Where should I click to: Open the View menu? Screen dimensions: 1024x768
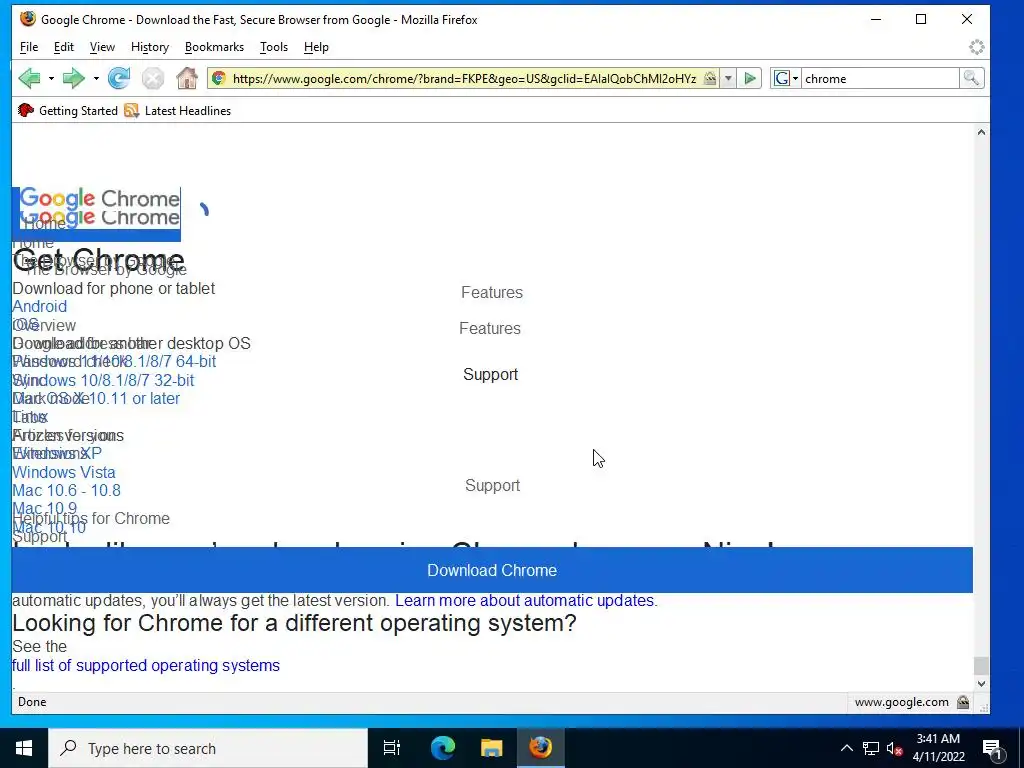point(102,47)
